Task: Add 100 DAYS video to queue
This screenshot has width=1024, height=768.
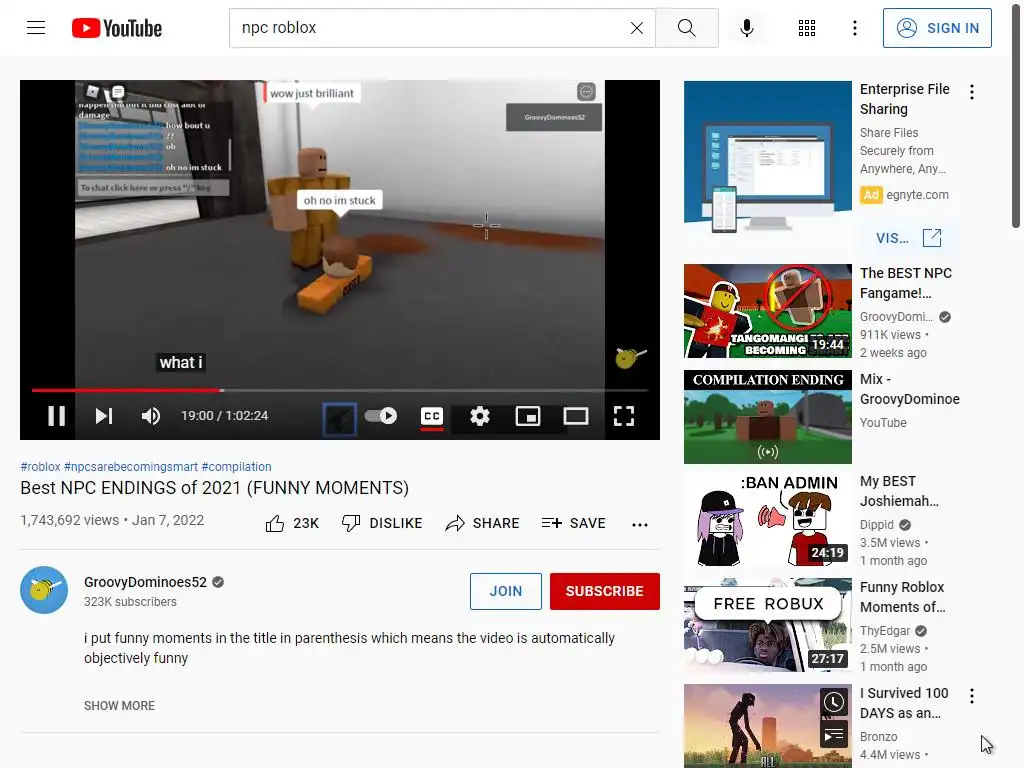Action: (833, 735)
